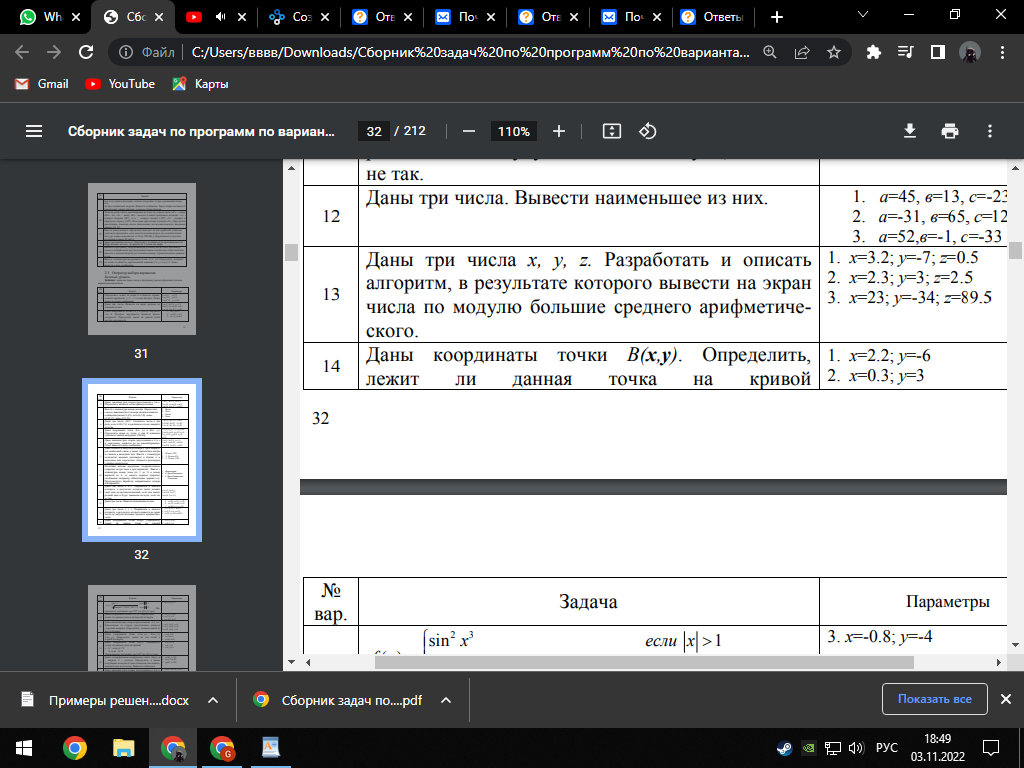Zoom in the PDF with plus
The width and height of the screenshot is (1024, 768).
pyautogui.click(x=559, y=131)
